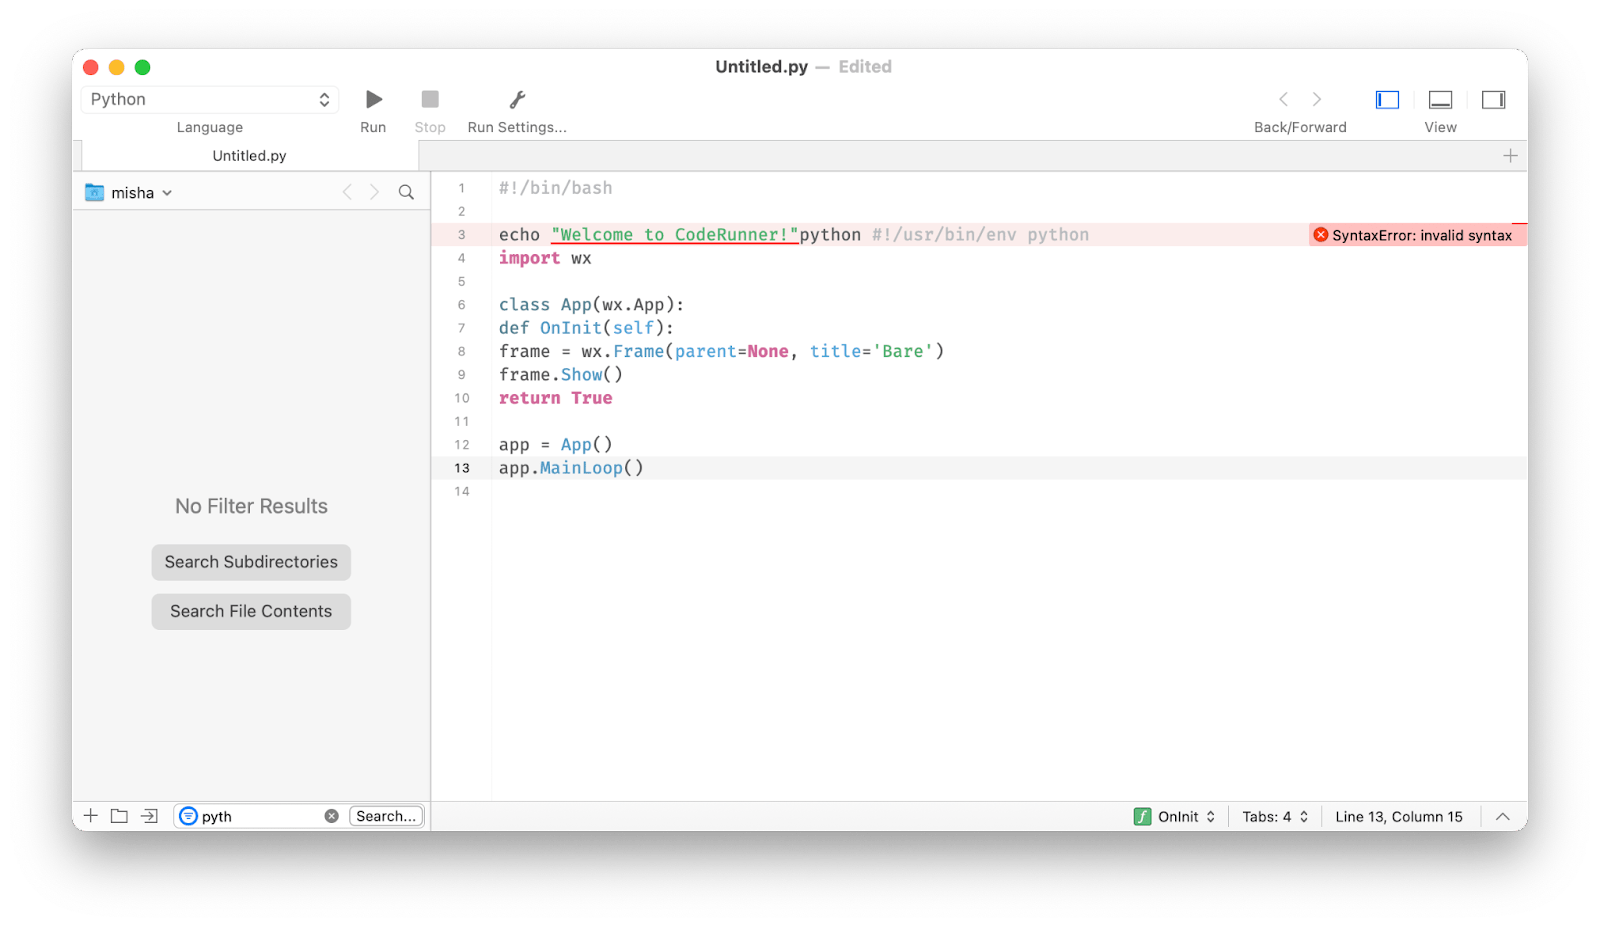Click Search File Contents

point(250,611)
